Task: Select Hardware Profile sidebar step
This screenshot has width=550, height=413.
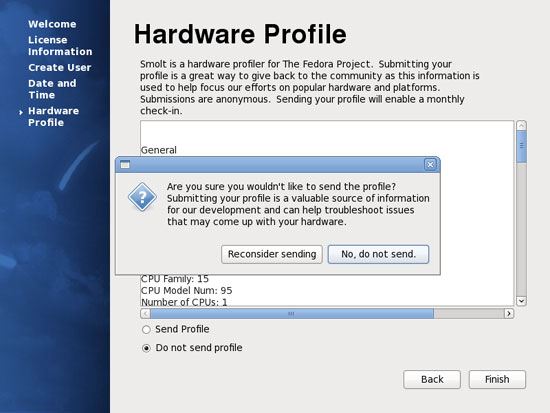Action: coord(53,116)
